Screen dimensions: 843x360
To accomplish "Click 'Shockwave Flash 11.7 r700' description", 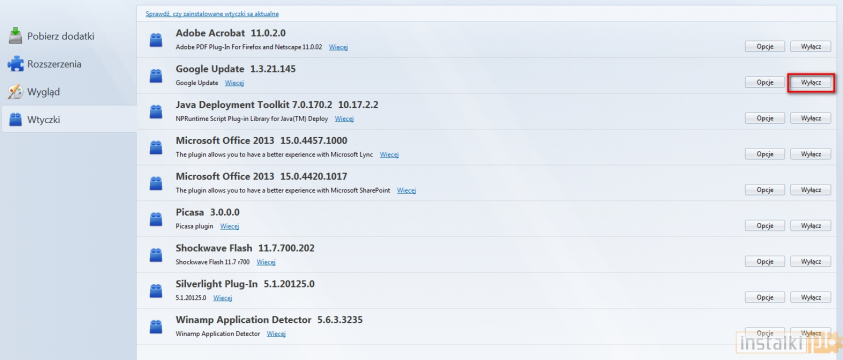I will [213, 262].
